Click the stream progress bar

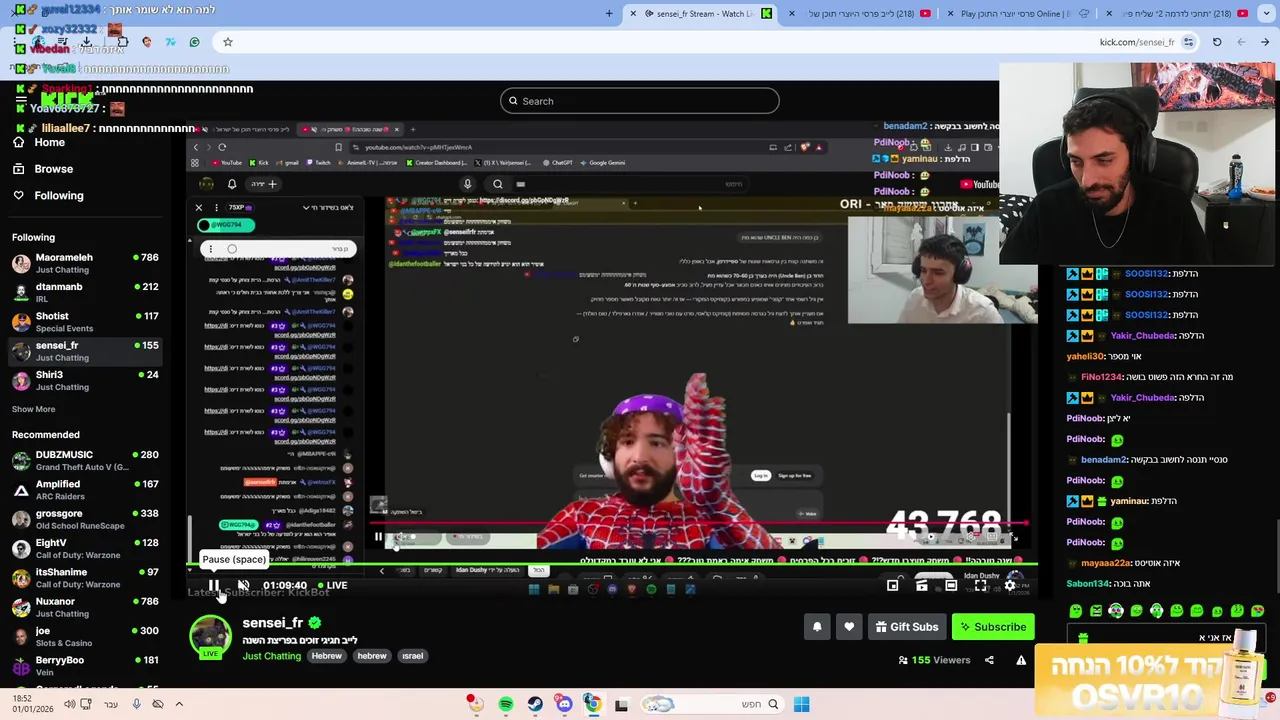[x=612, y=566]
